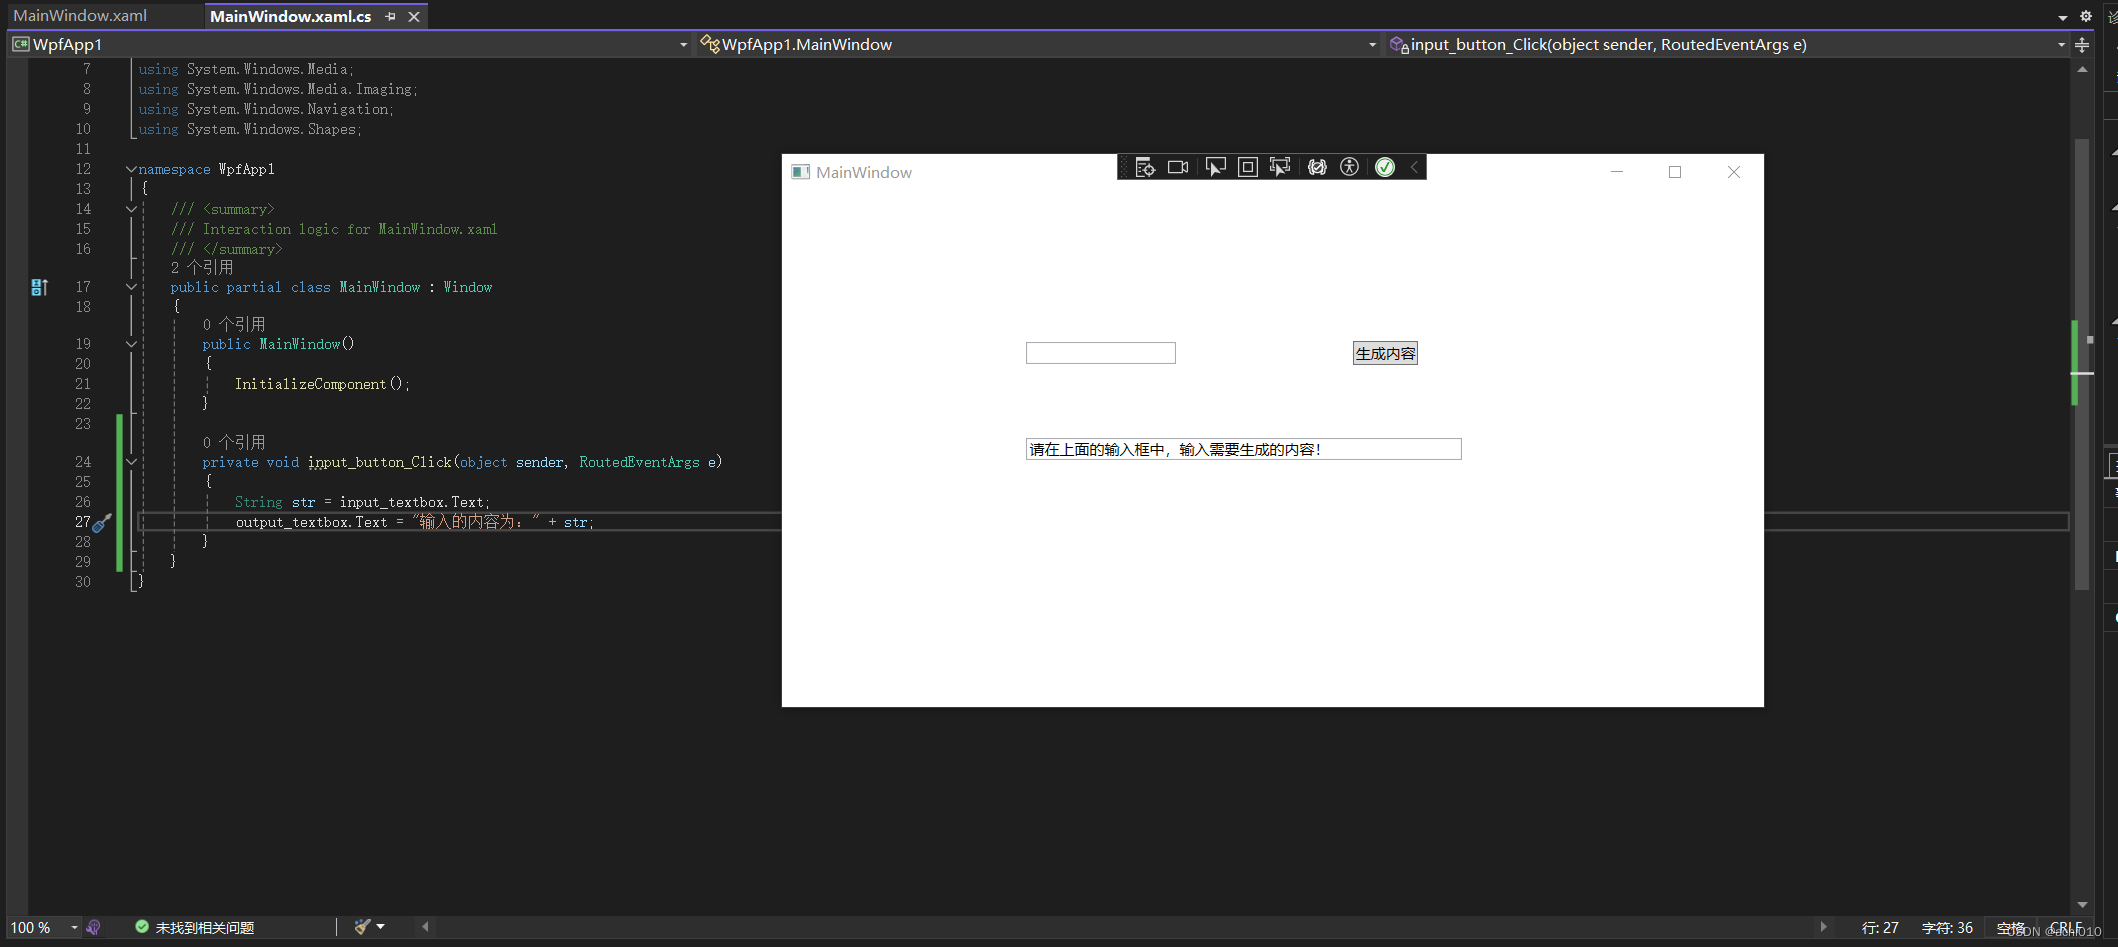Screen dimensions: 2118x947
Task: Click the debug toolbar drag handle dots
Action: click(1123, 167)
